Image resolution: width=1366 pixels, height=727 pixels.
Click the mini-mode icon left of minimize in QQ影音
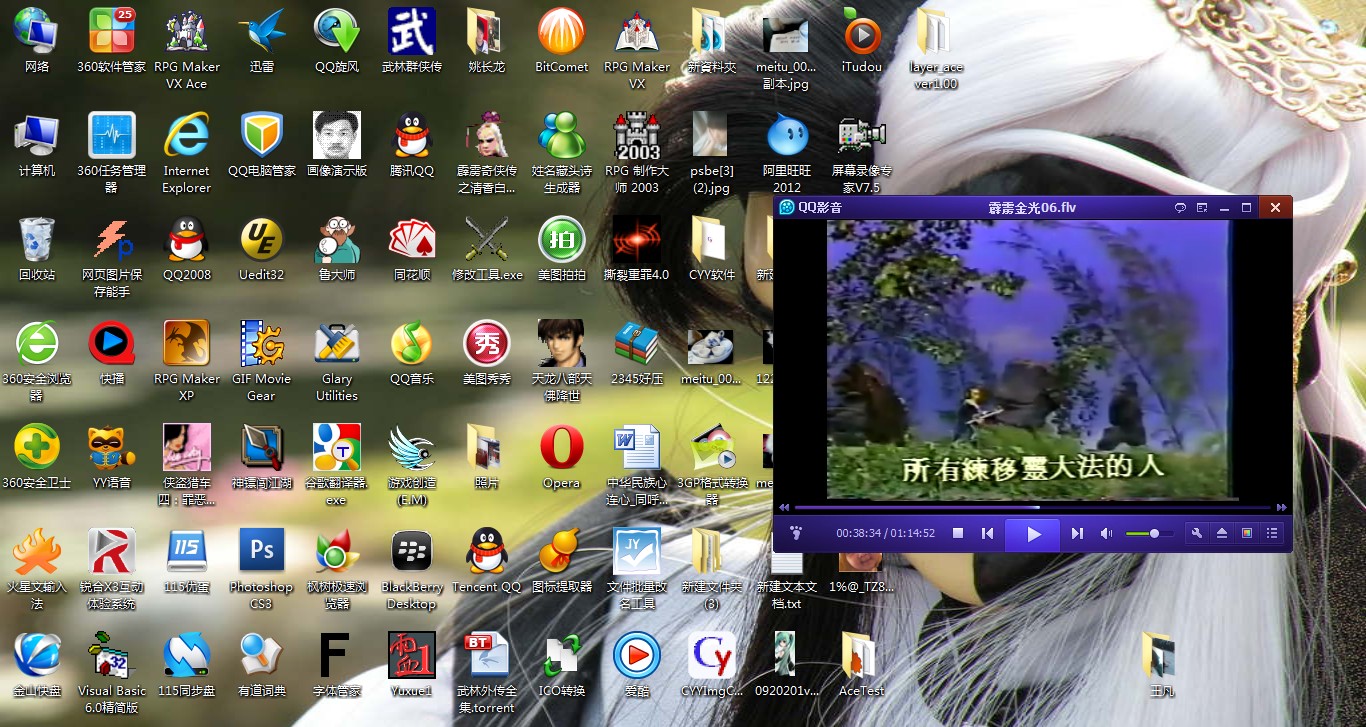point(1202,208)
